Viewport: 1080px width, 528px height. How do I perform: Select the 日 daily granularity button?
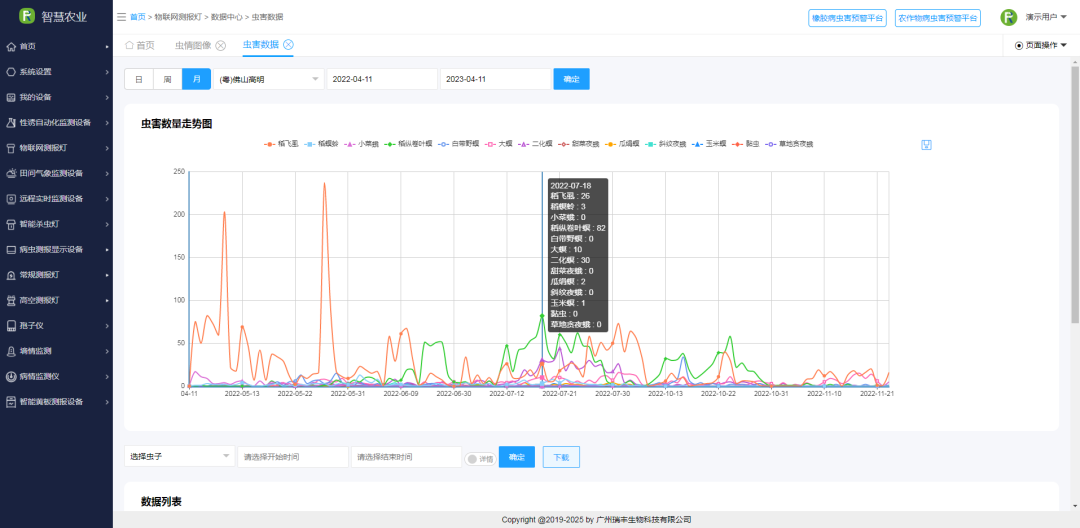pyautogui.click(x=138, y=79)
